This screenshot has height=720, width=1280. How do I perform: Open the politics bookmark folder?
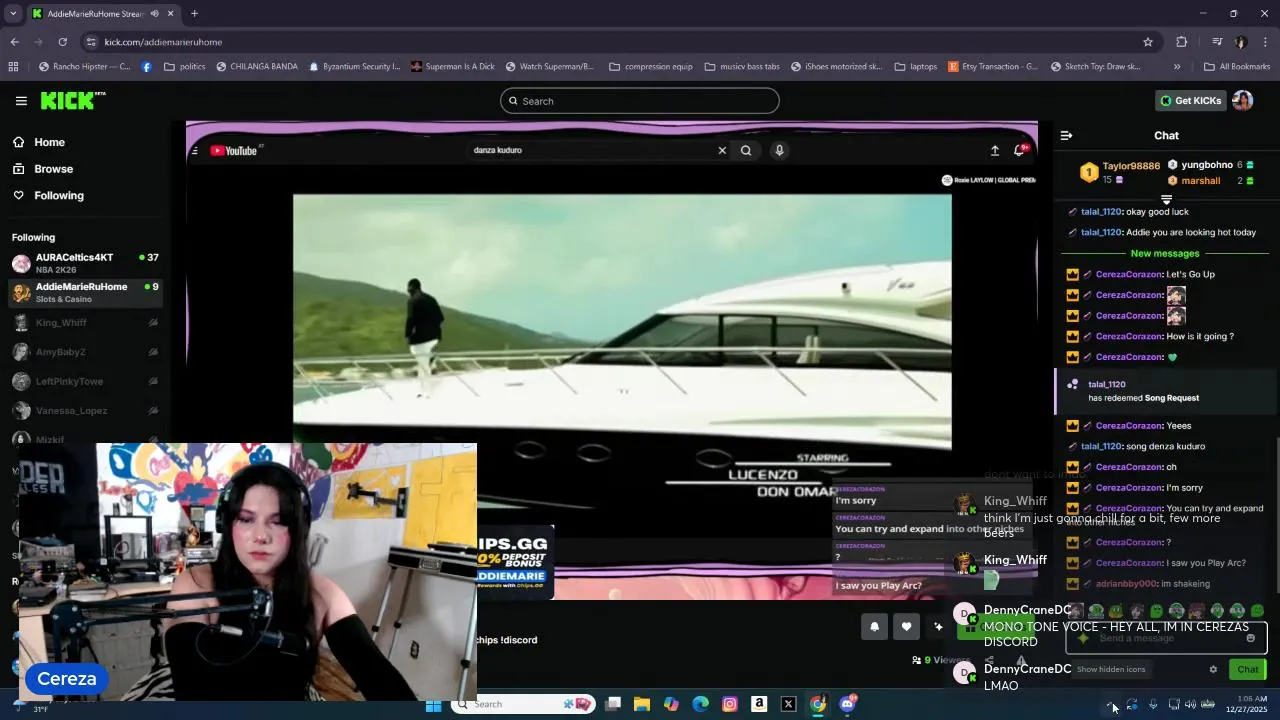coord(184,67)
